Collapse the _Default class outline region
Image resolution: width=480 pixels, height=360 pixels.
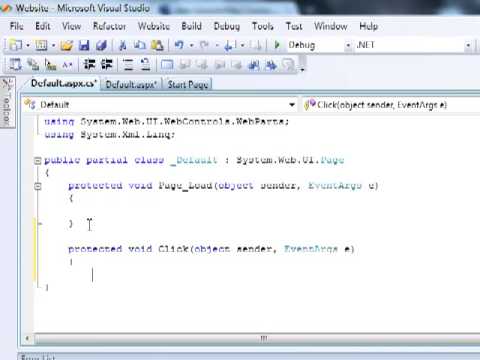38,161
